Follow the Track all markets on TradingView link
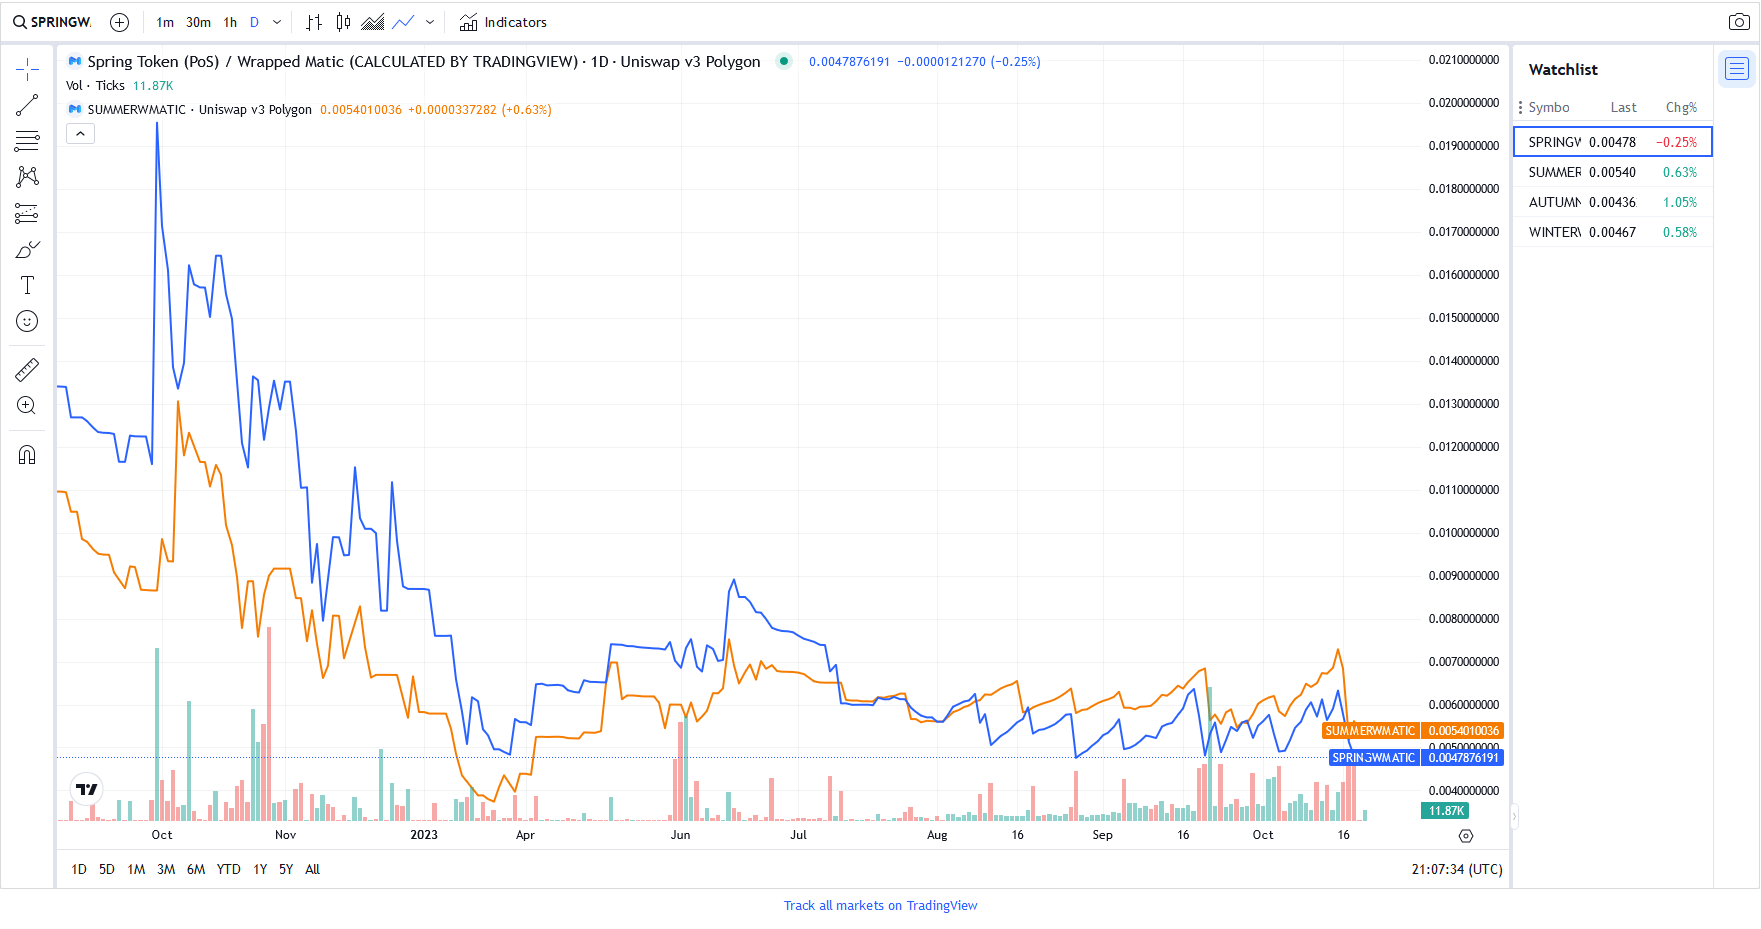1761x929 pixels. coord(880,905)
